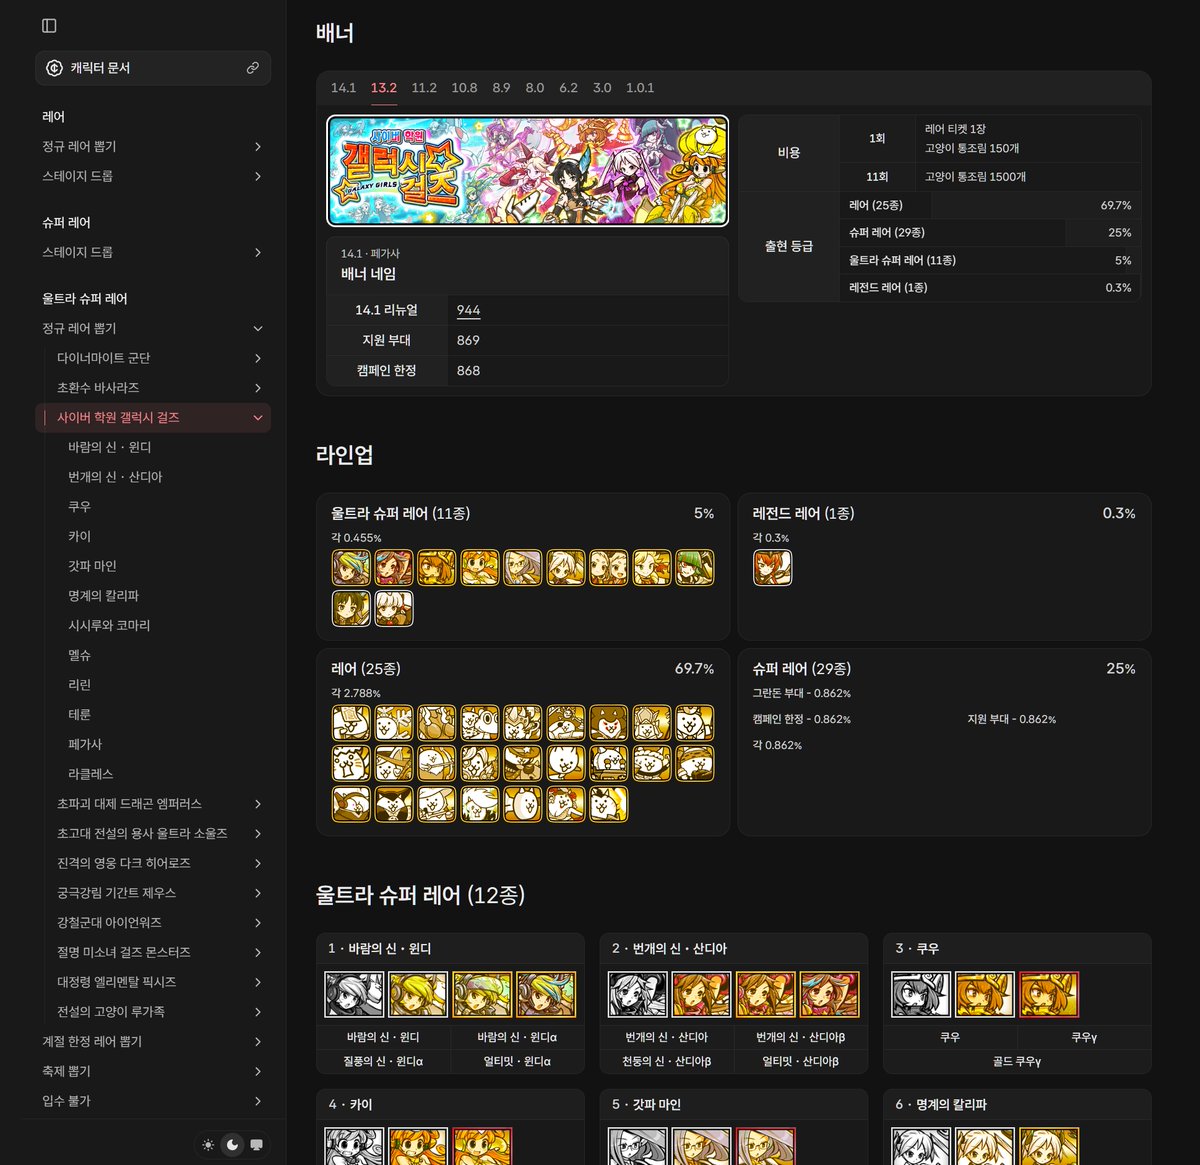Open greyscale 명계의 칼리파 thumbnail in card 6
This screenshot has height=1165, width=1200.
click(x=921, y=1146)
